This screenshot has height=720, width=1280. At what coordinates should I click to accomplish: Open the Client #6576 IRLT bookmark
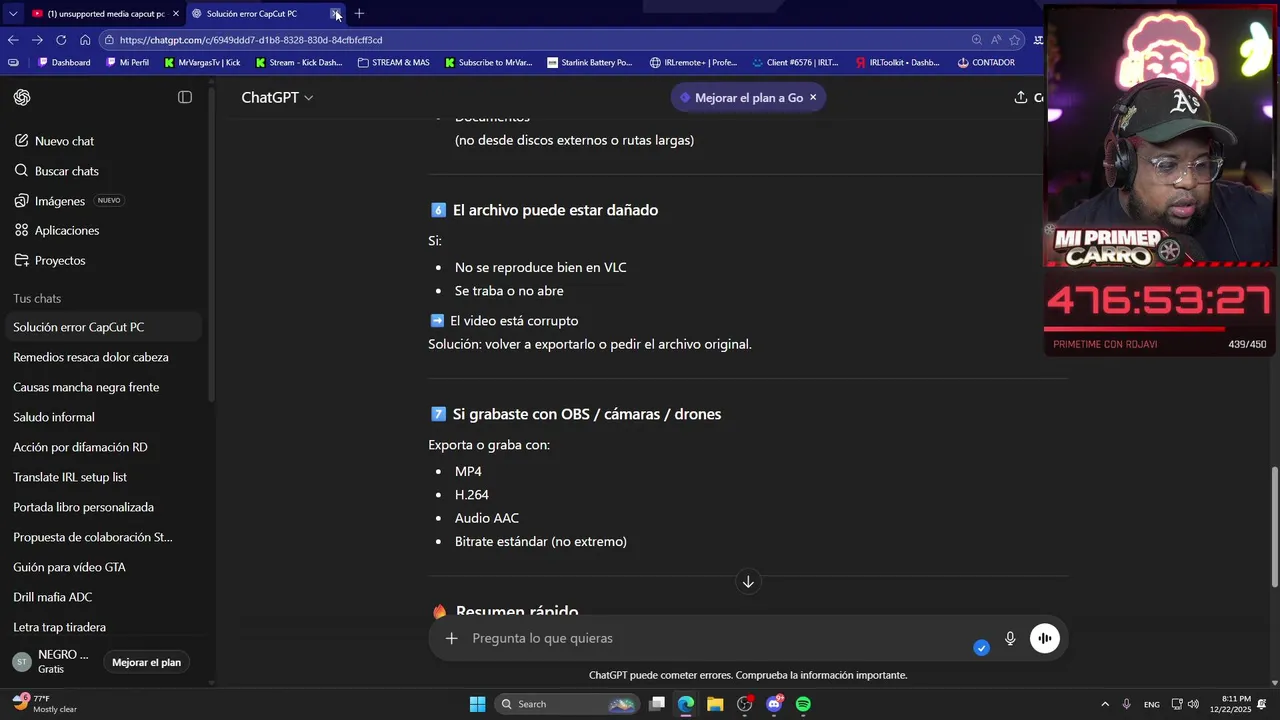point(795,62)
